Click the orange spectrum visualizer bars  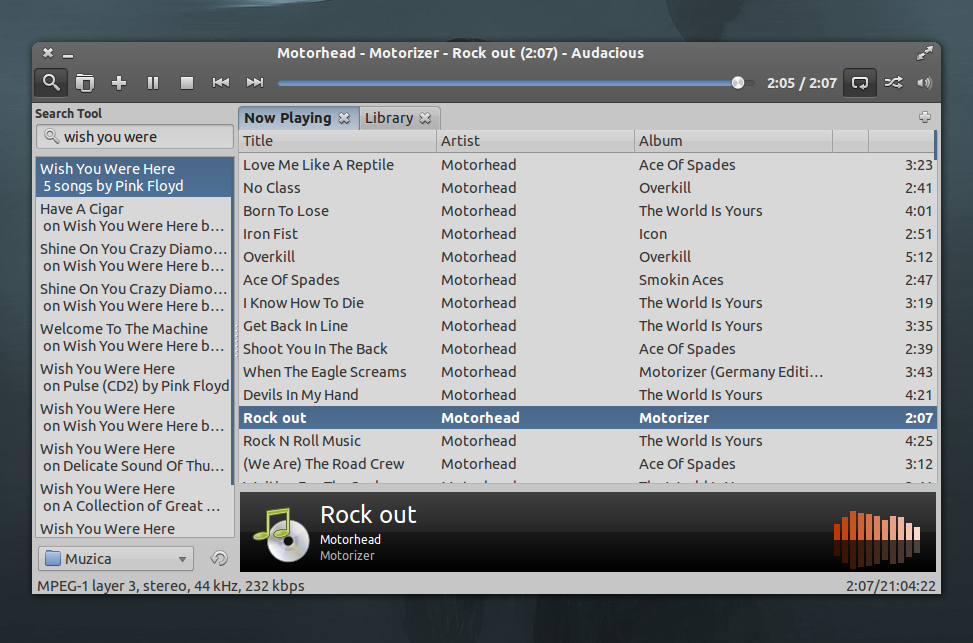(x=877, y=537)
